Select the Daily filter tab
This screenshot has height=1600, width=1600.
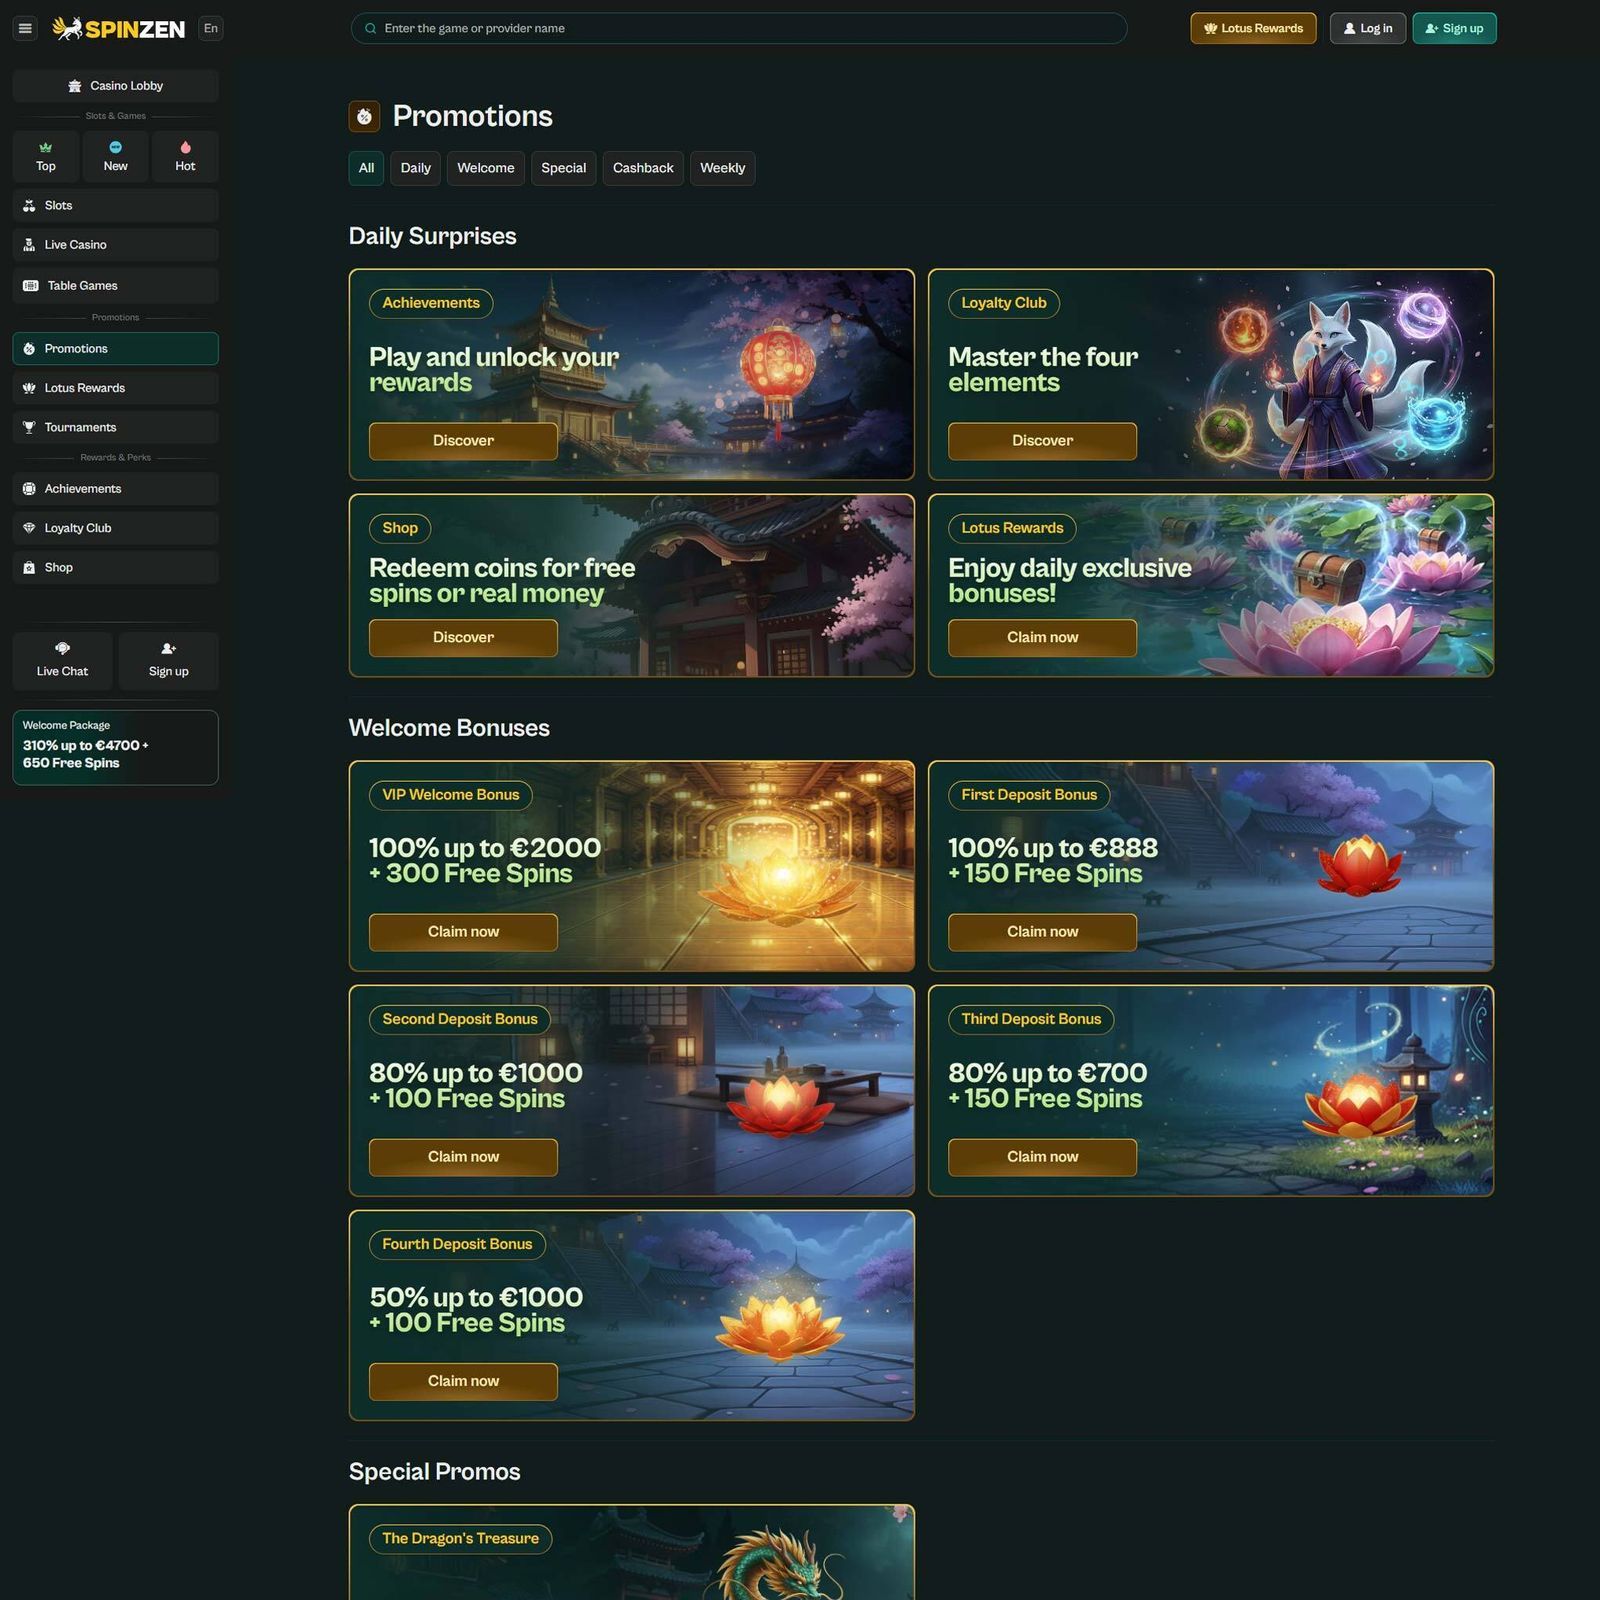tap(415, 168)
